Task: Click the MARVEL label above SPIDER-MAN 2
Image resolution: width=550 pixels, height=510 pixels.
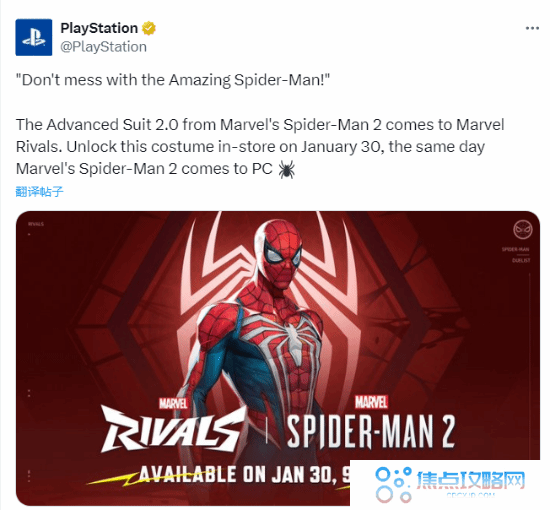Action: click(x=371, y=402)
